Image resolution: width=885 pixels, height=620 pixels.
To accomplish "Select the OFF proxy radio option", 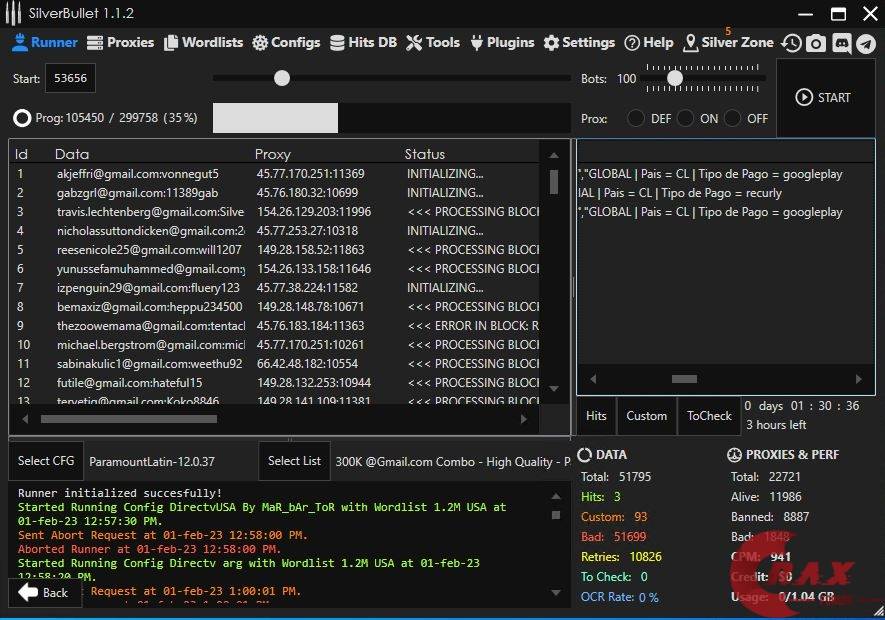I will 733,118.
